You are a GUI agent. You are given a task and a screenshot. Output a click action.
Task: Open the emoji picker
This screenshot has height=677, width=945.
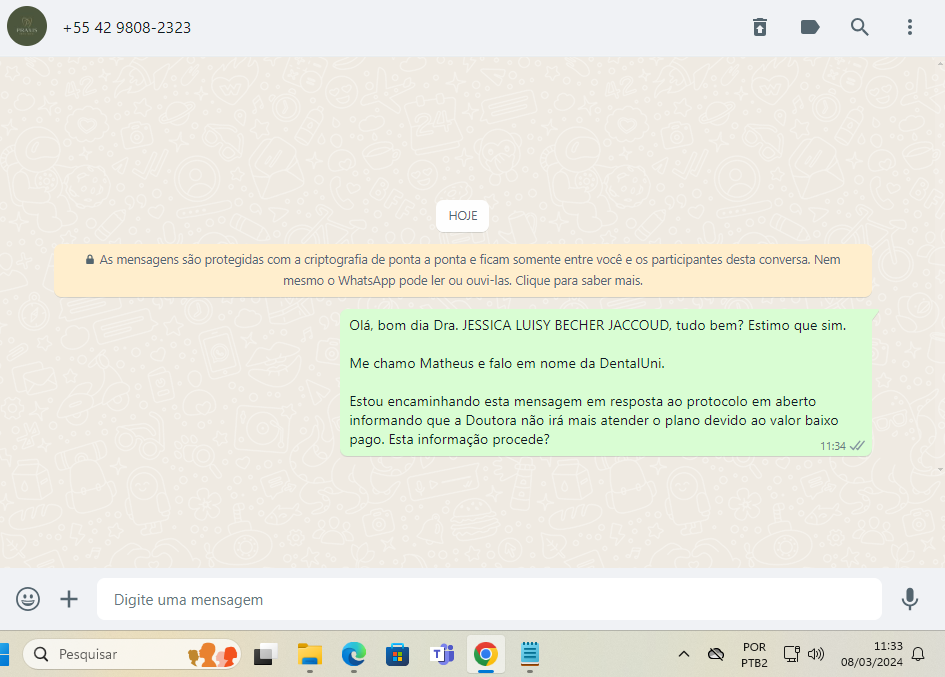pyautogui.click(x=28, y=599)
